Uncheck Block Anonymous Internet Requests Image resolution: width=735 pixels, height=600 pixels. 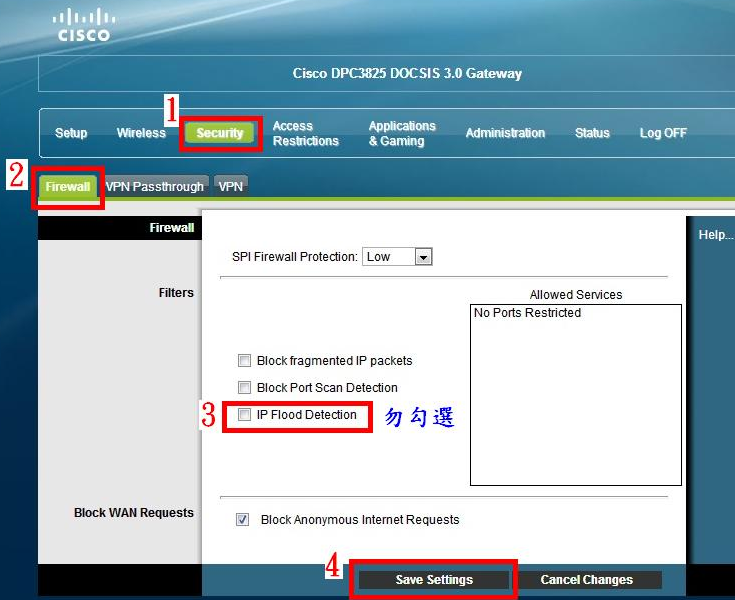[242, 520]
